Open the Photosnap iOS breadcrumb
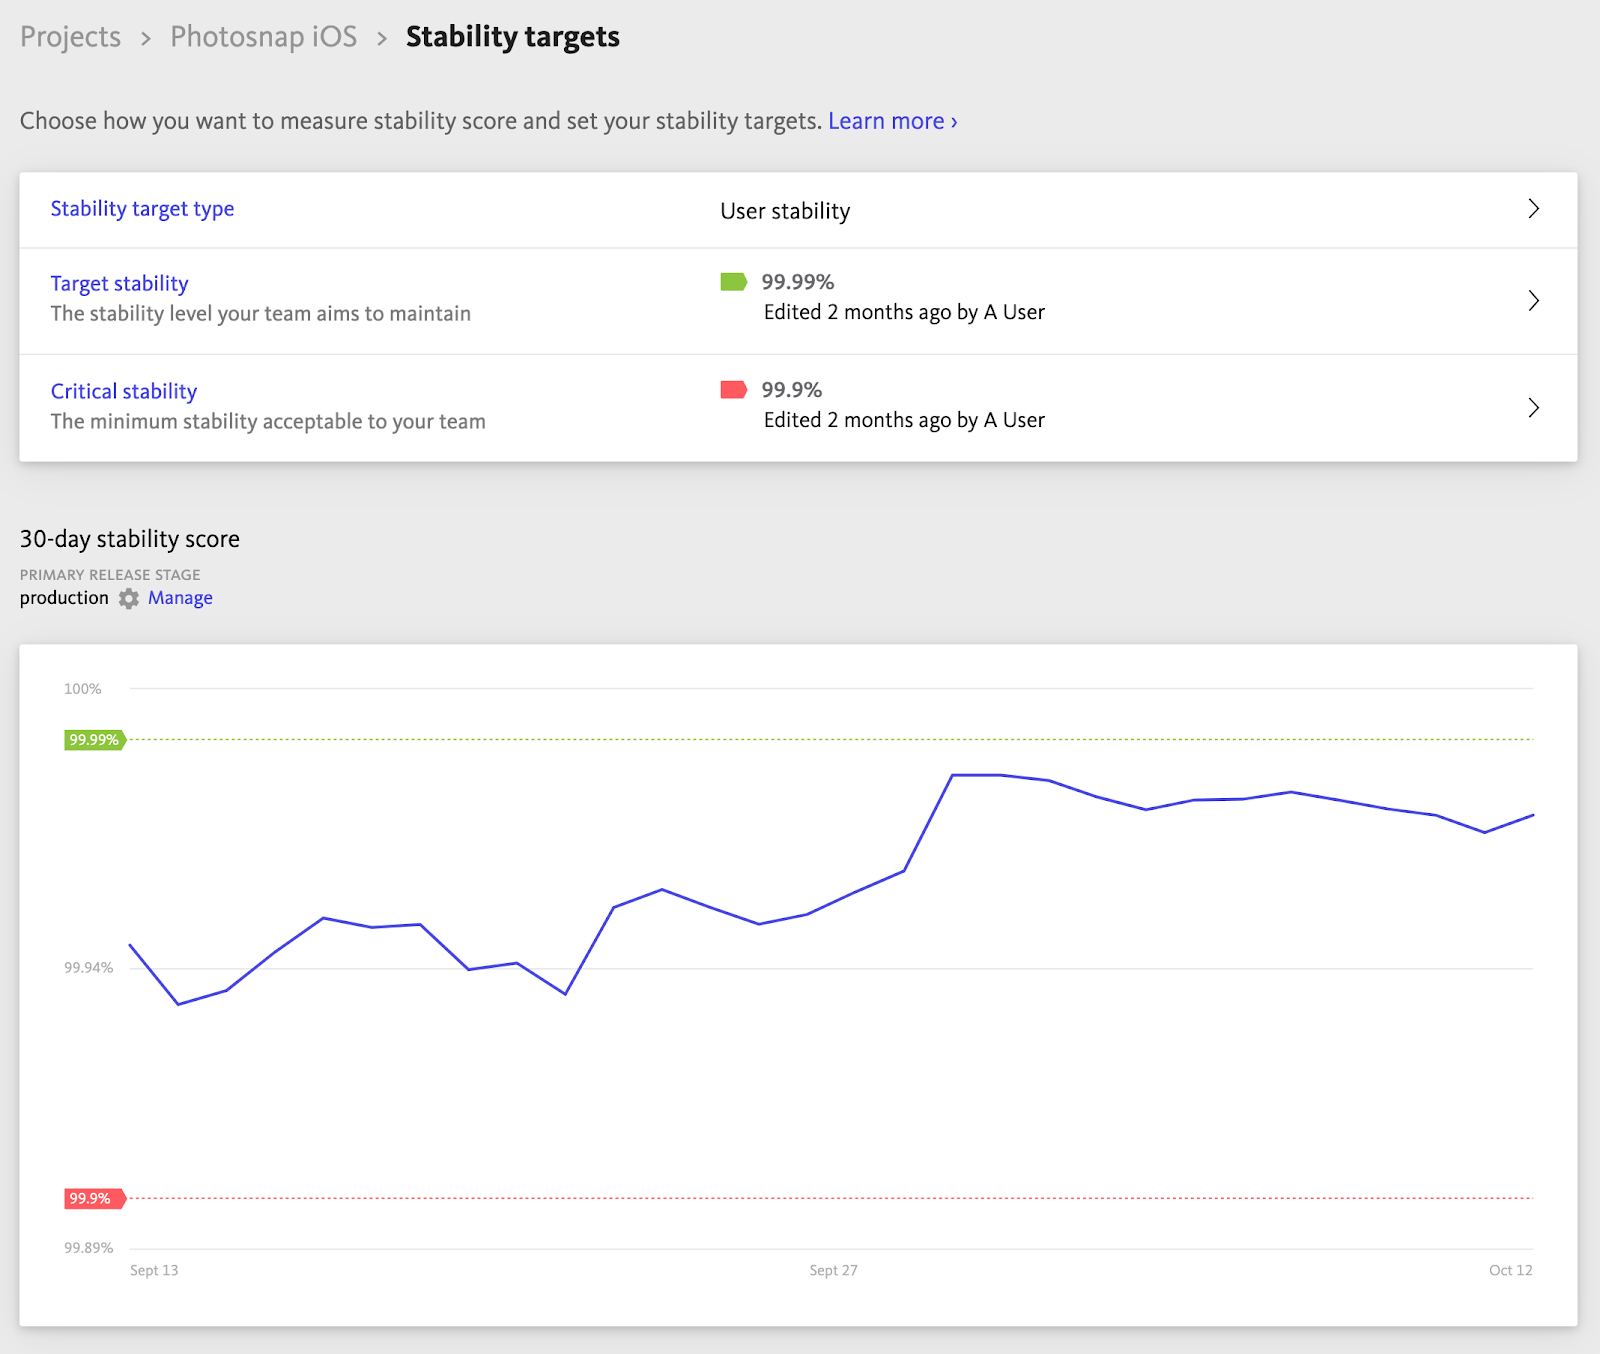Image resolution: width=1600 pixels, height=1354 pixels. [263, 37]
